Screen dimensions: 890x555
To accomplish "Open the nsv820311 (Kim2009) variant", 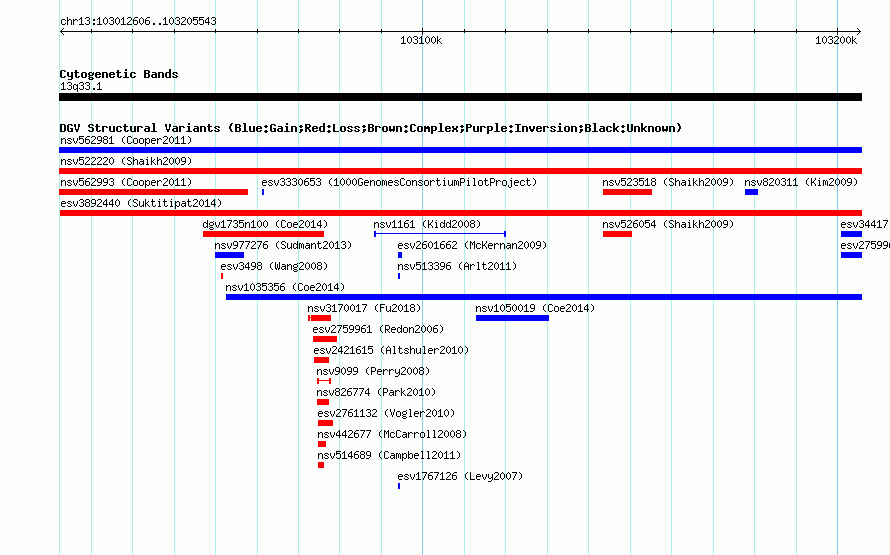I will pos(801,182).
